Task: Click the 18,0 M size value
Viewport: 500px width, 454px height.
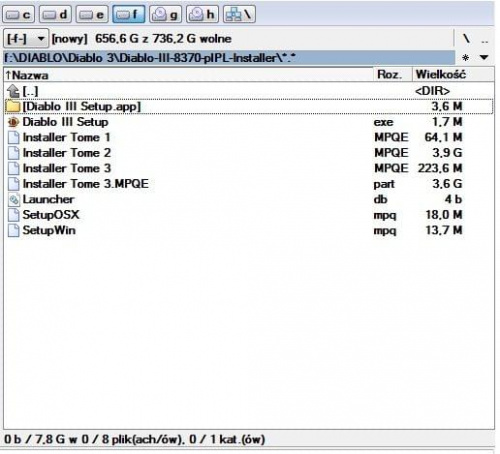Action: pyautogui.click(x=444, y=215)
